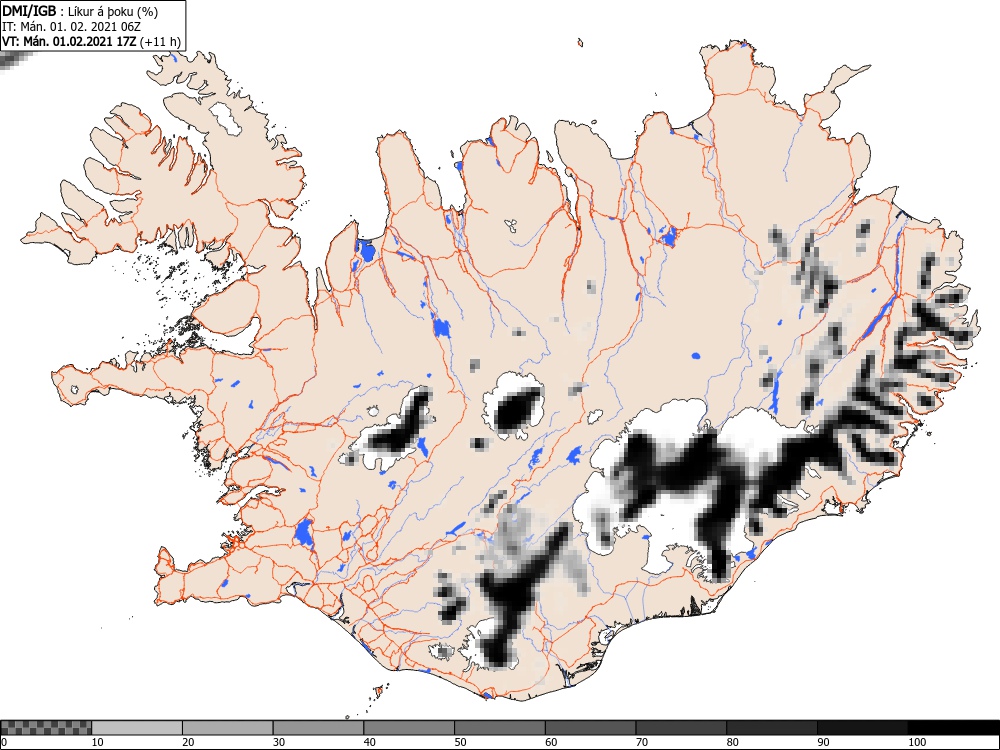Click the 'Líkur á þoku (%)' title text
Screen dimensions: 1000x750
(114, 11)
